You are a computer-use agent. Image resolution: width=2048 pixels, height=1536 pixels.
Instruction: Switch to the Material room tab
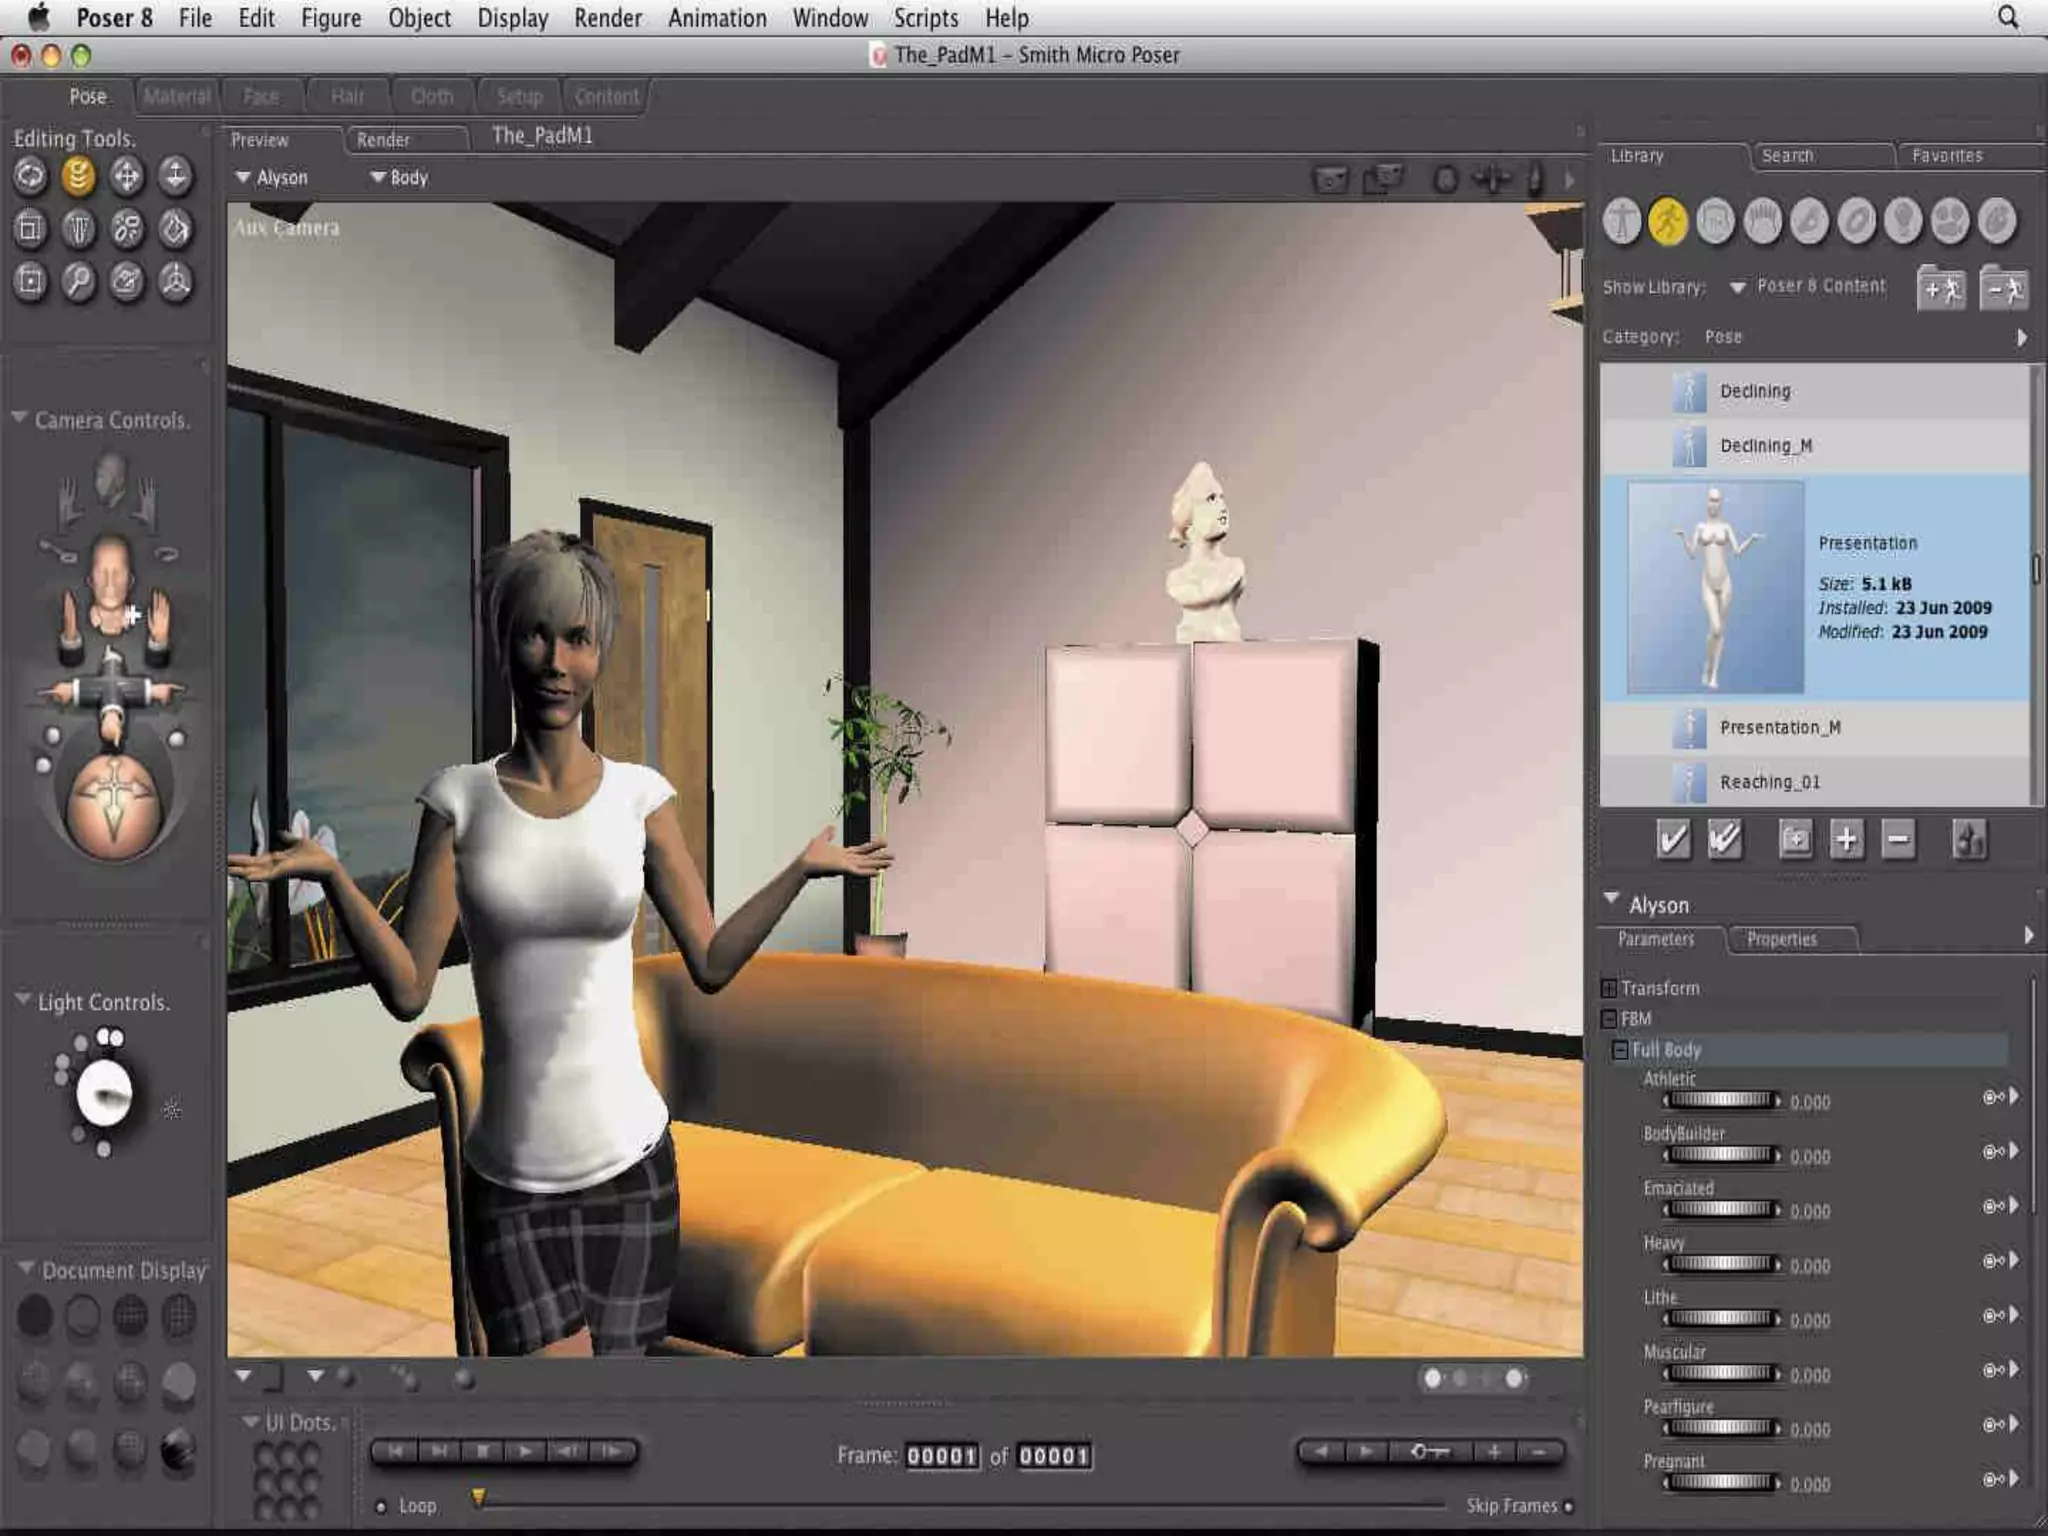176,97
